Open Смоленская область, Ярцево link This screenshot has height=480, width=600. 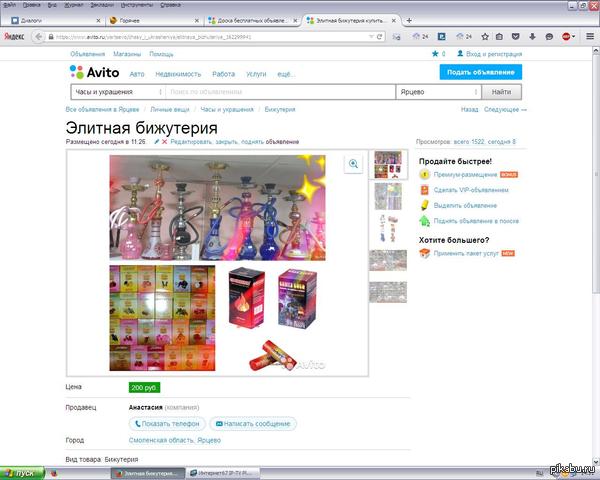(175, 440)
